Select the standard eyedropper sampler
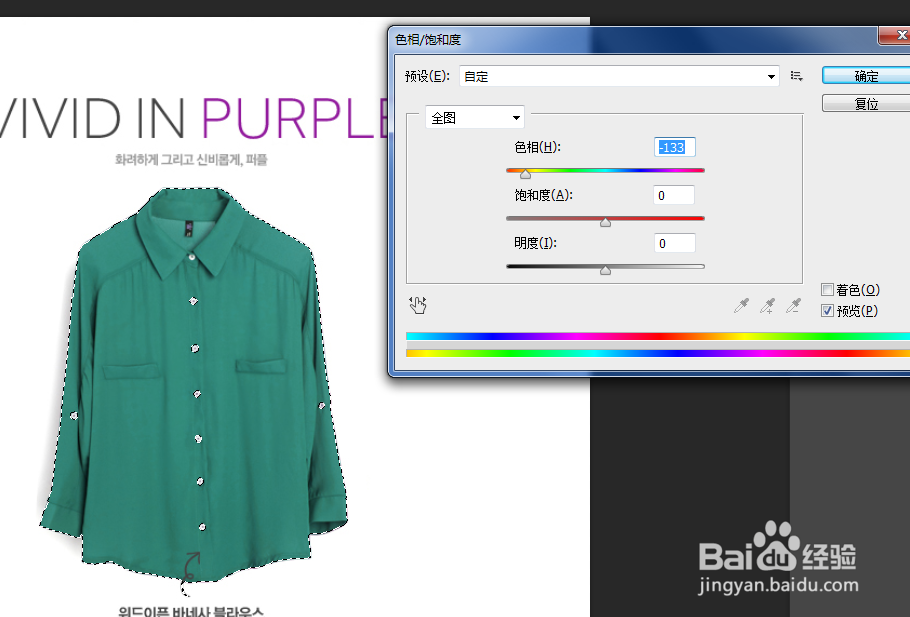The image size is (910, 617). coord(741,306)
